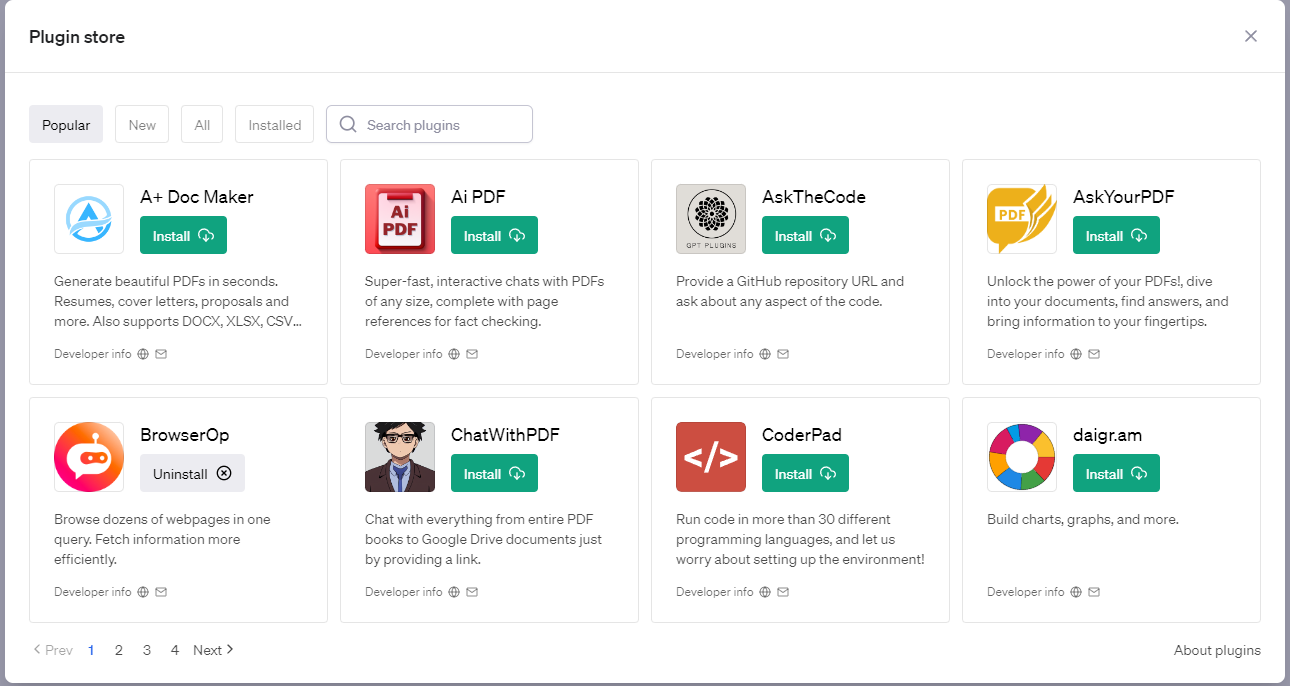Screen dimensions: 1290x686
Task: Open ChatWithPDF developer website globe icon
Action: tap(454, 592)
